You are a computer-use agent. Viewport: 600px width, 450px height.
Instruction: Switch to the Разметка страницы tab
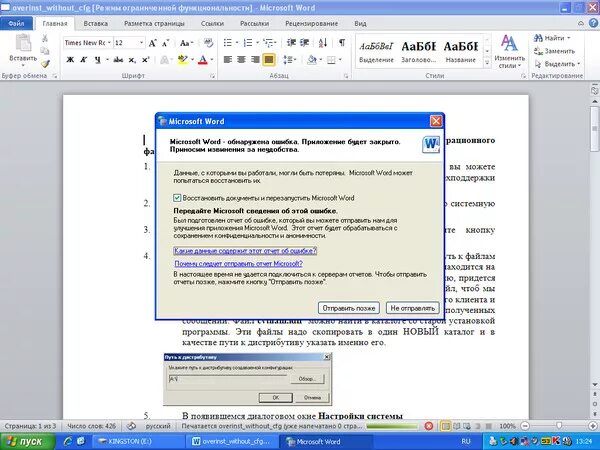[x=154, y=23]
